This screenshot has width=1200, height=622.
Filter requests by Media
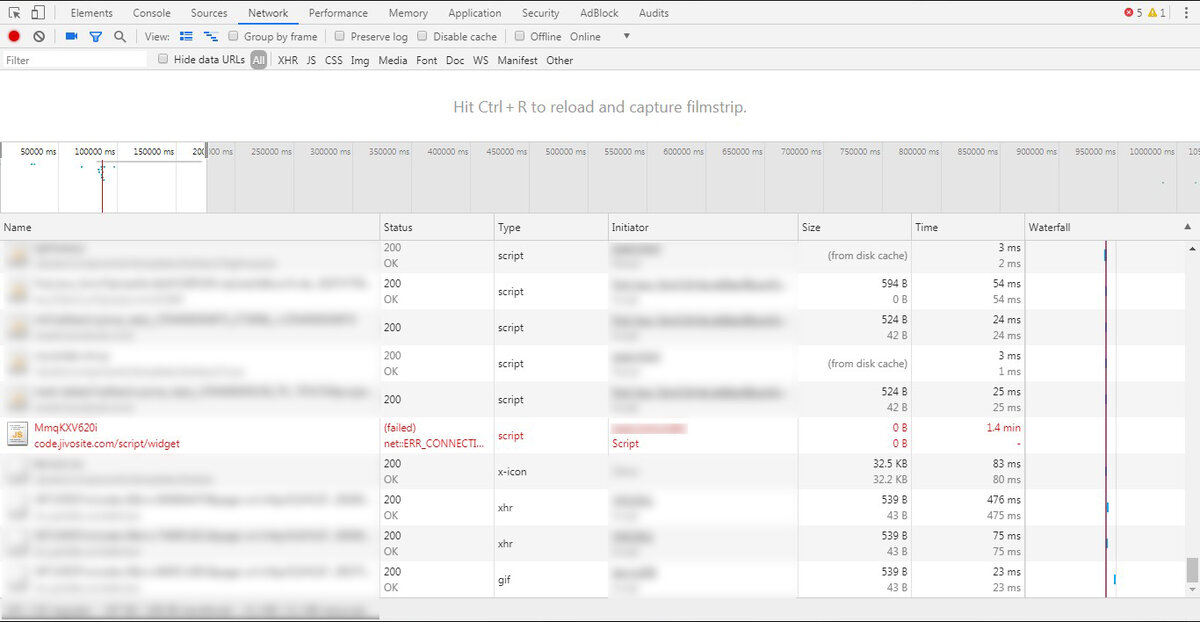[393, 60]
